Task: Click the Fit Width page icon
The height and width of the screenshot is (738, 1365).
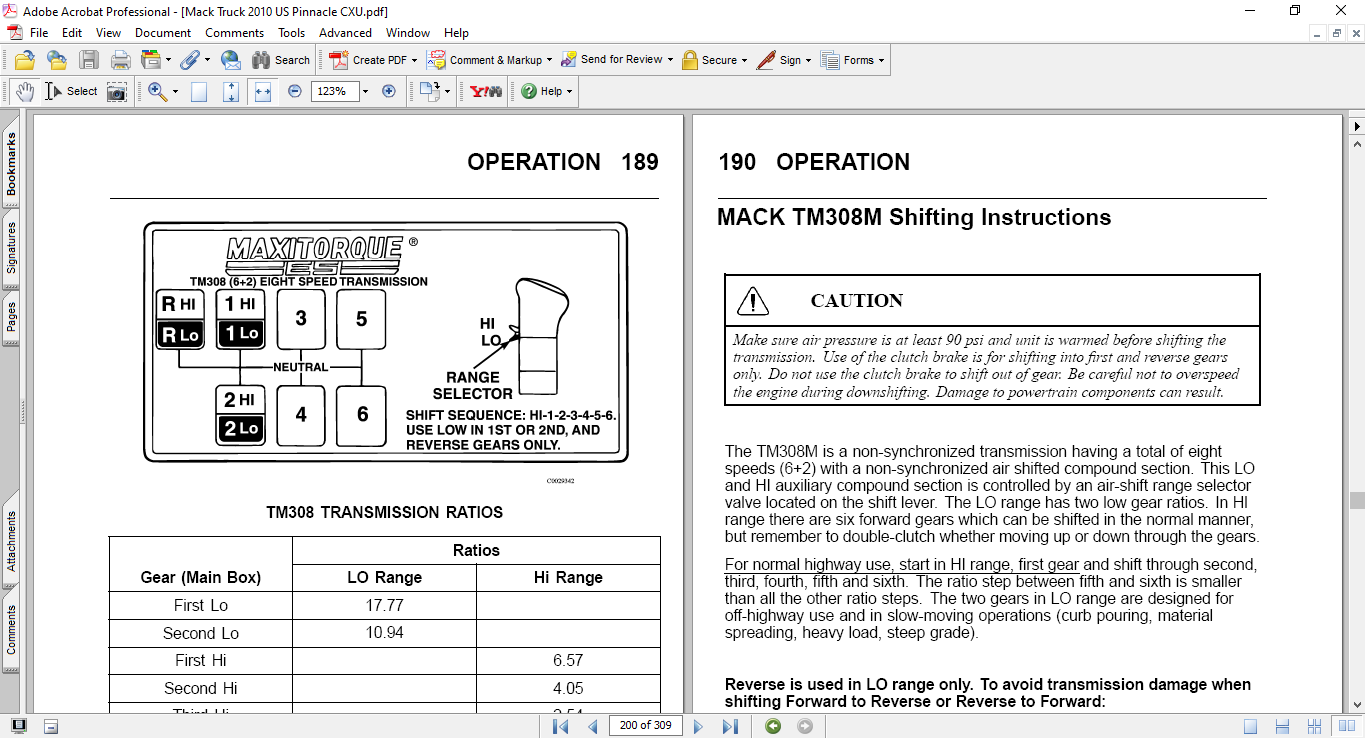Action: coord(263,91)
